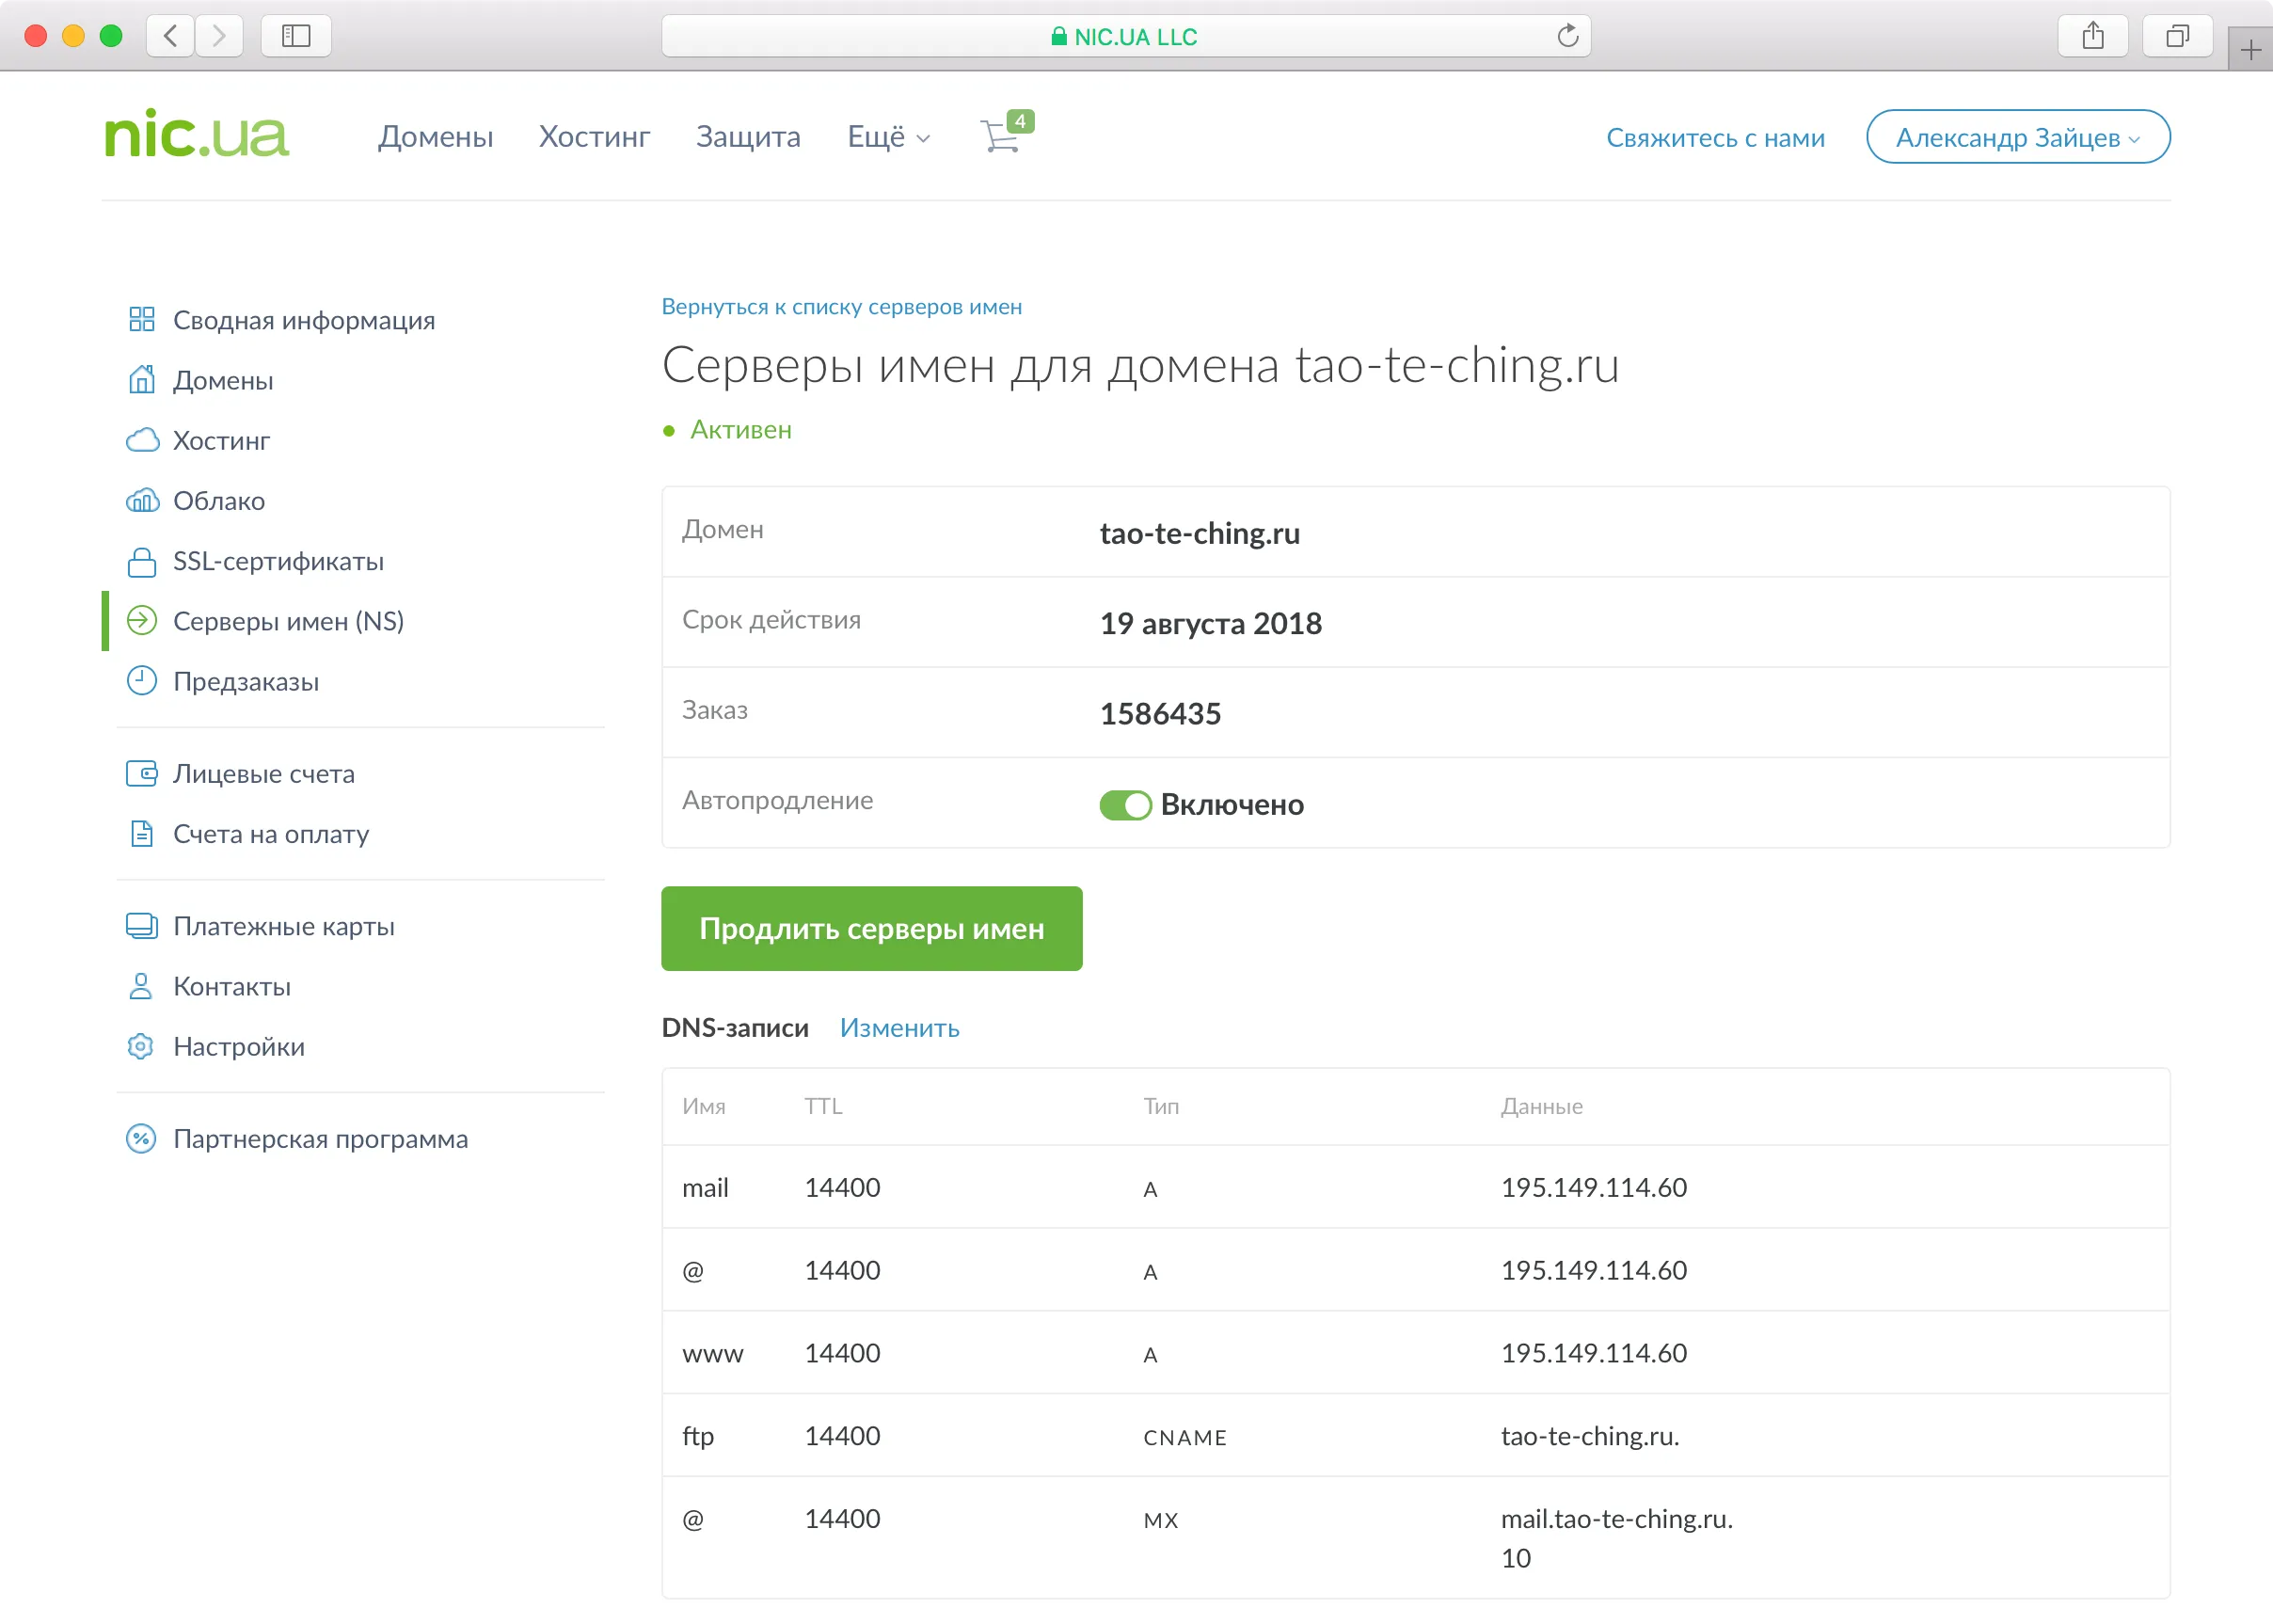2273x1624 pixels.
Task: Select the Сводная информация grid icon
Action: pos(142,319)
